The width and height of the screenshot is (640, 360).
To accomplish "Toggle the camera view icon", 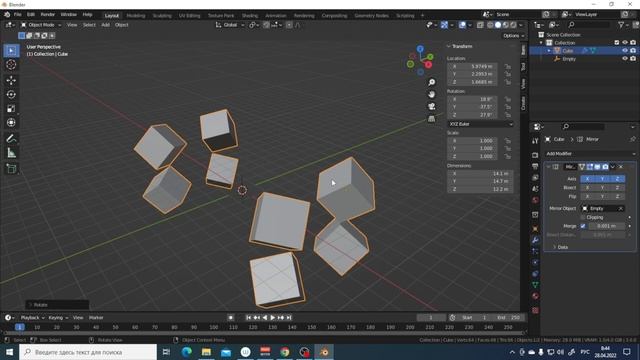I will point(431,107).
